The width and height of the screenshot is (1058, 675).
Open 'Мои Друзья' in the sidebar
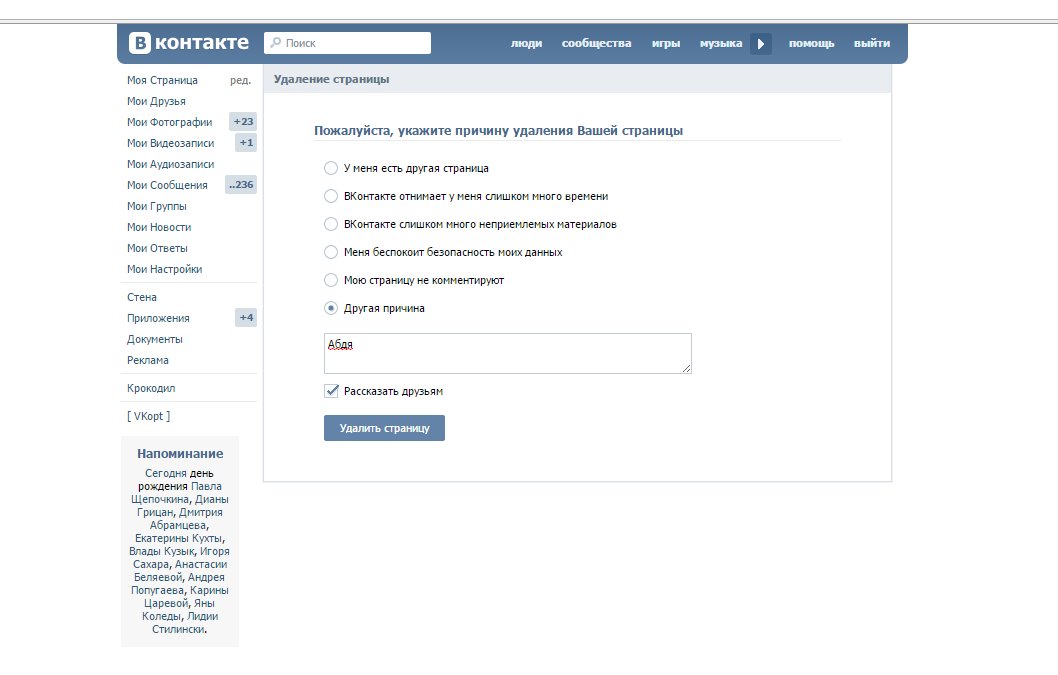156,101
